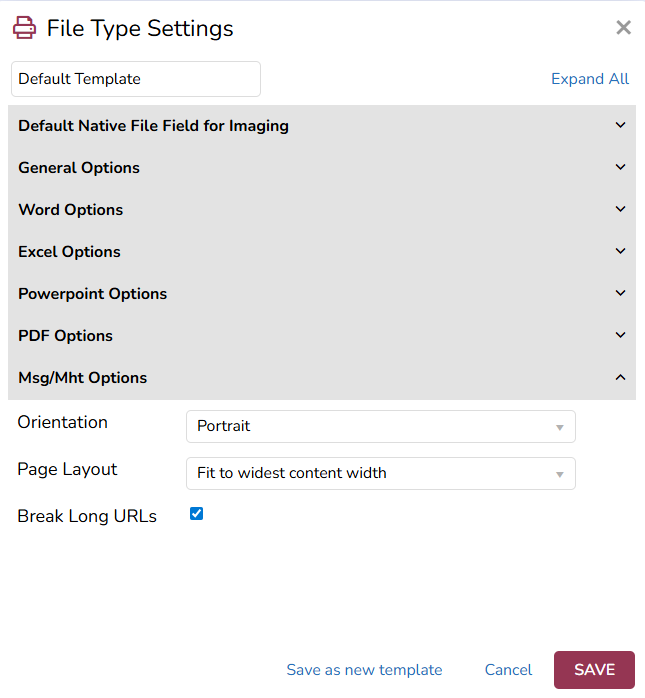The height and width of the screenshot is (698, 645).
Task: Open the Orientation dropdown showing Portrait
Action: pos(381,426)
